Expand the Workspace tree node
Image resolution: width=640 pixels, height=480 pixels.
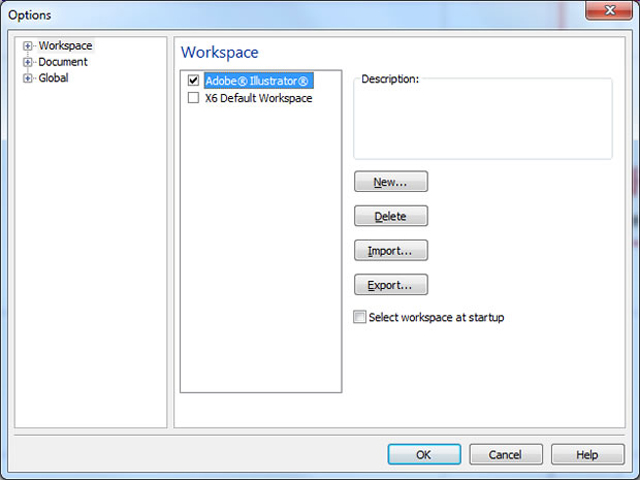(27, 46)
